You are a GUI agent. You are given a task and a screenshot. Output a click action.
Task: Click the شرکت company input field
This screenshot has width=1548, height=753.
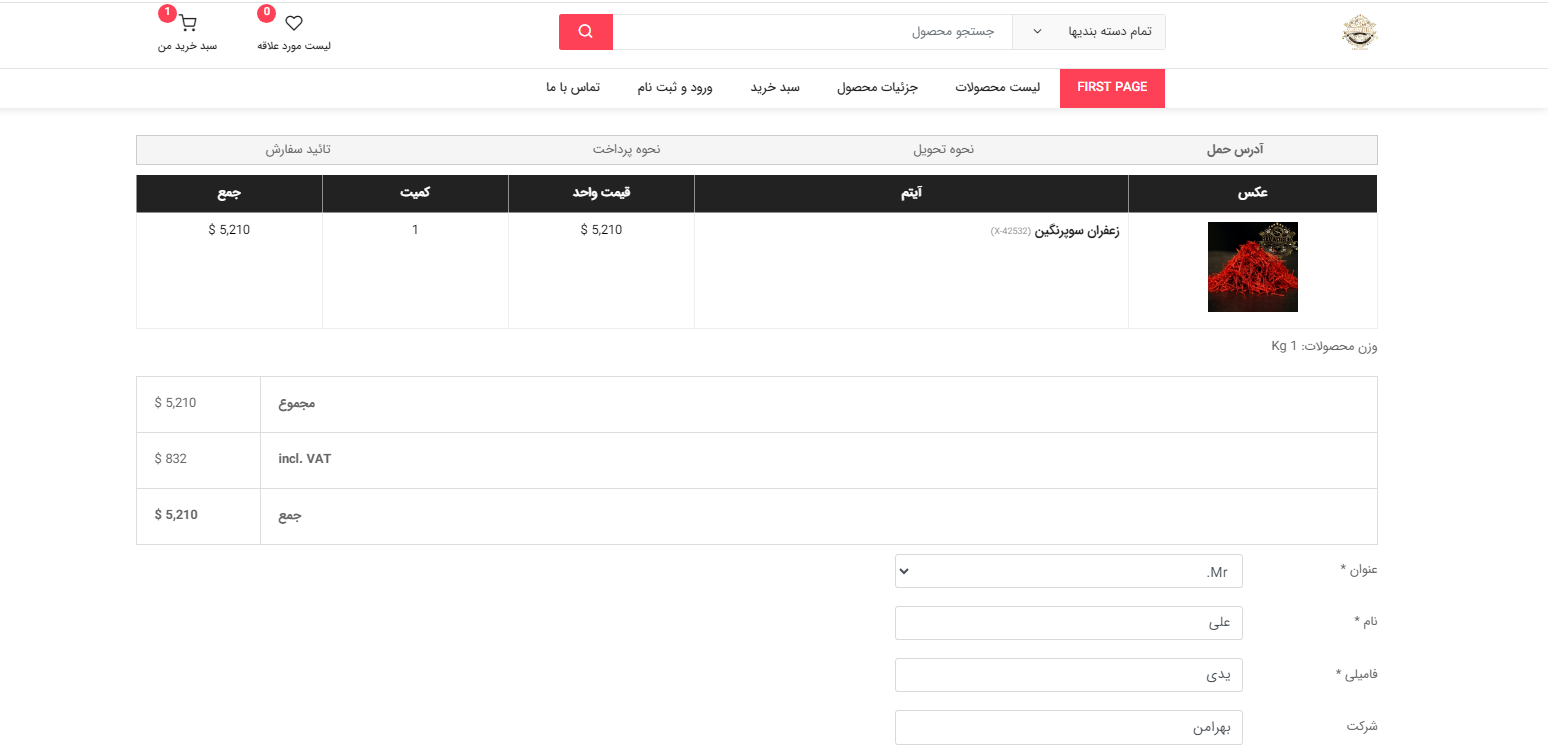coord(1068,727)
